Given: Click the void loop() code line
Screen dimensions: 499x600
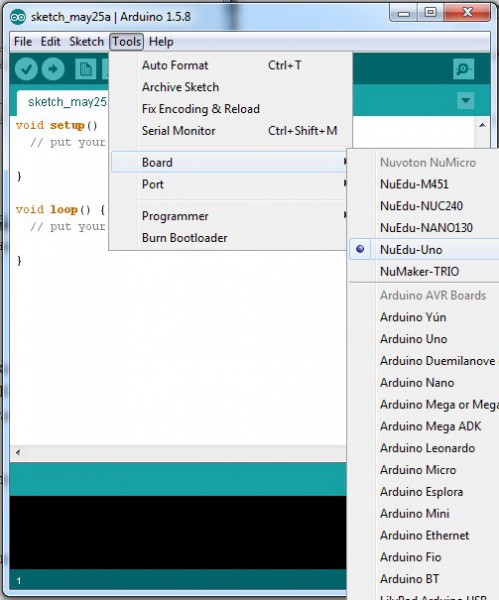Looking at the screenshot, I should pyautogui.click(x=60, y=209).
